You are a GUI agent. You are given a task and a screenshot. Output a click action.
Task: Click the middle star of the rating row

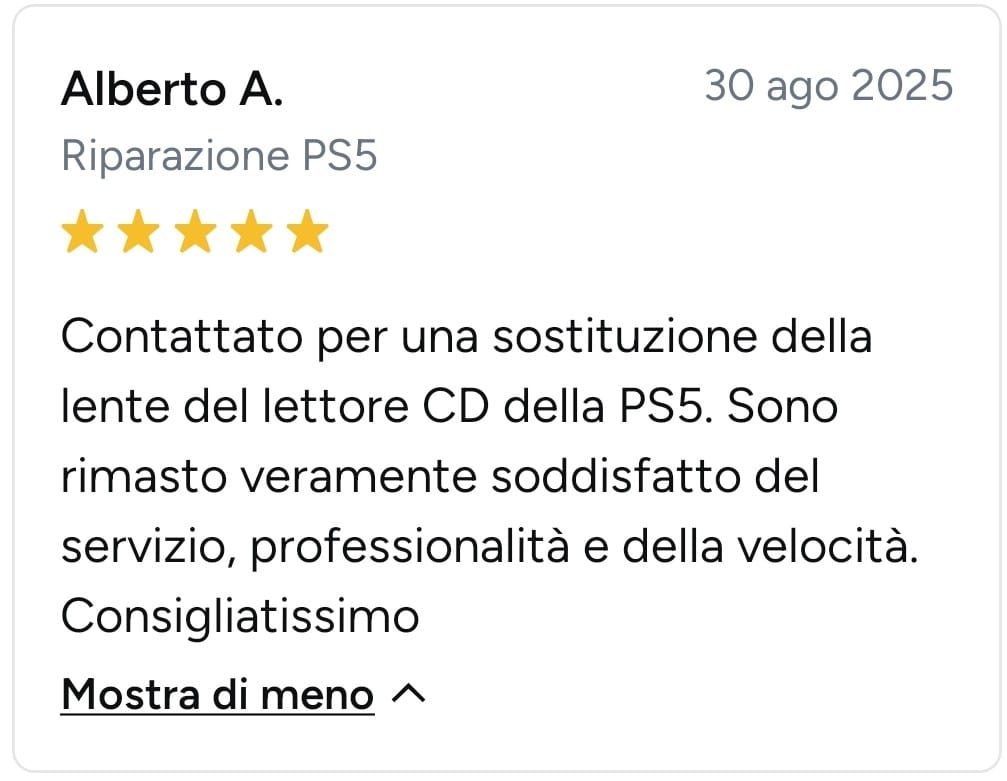coord(195,231)
